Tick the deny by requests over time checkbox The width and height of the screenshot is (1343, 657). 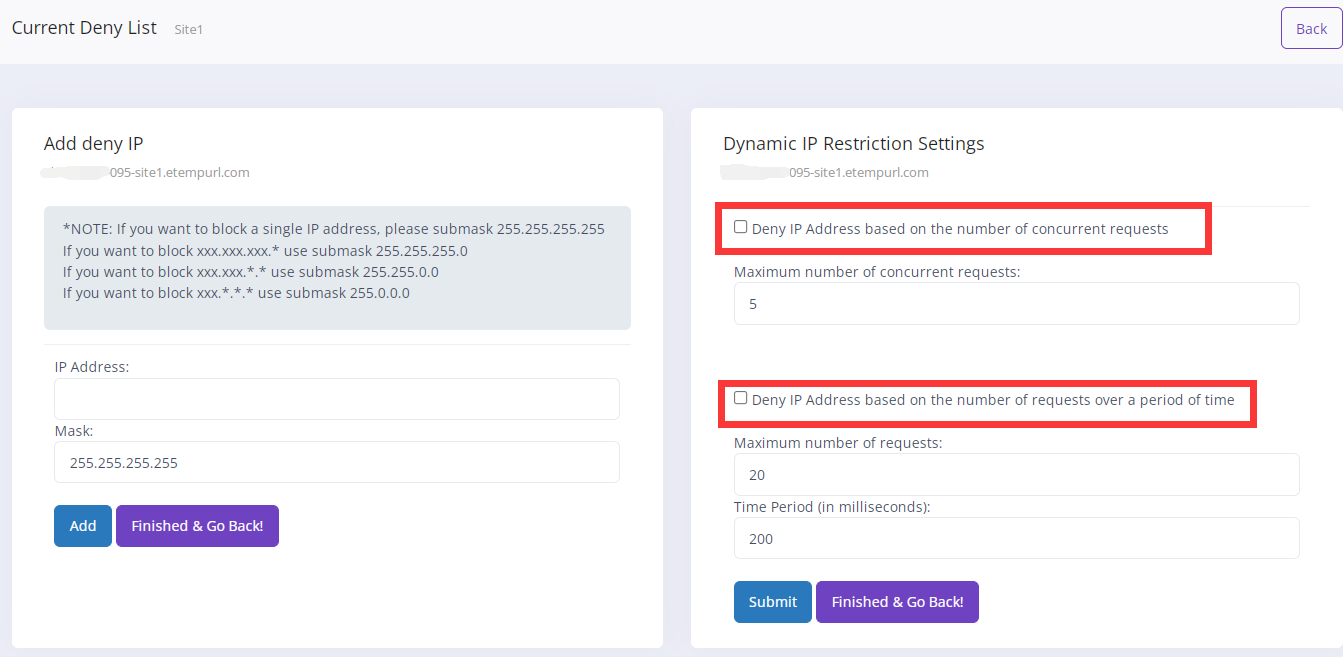(x=741, y=398)
